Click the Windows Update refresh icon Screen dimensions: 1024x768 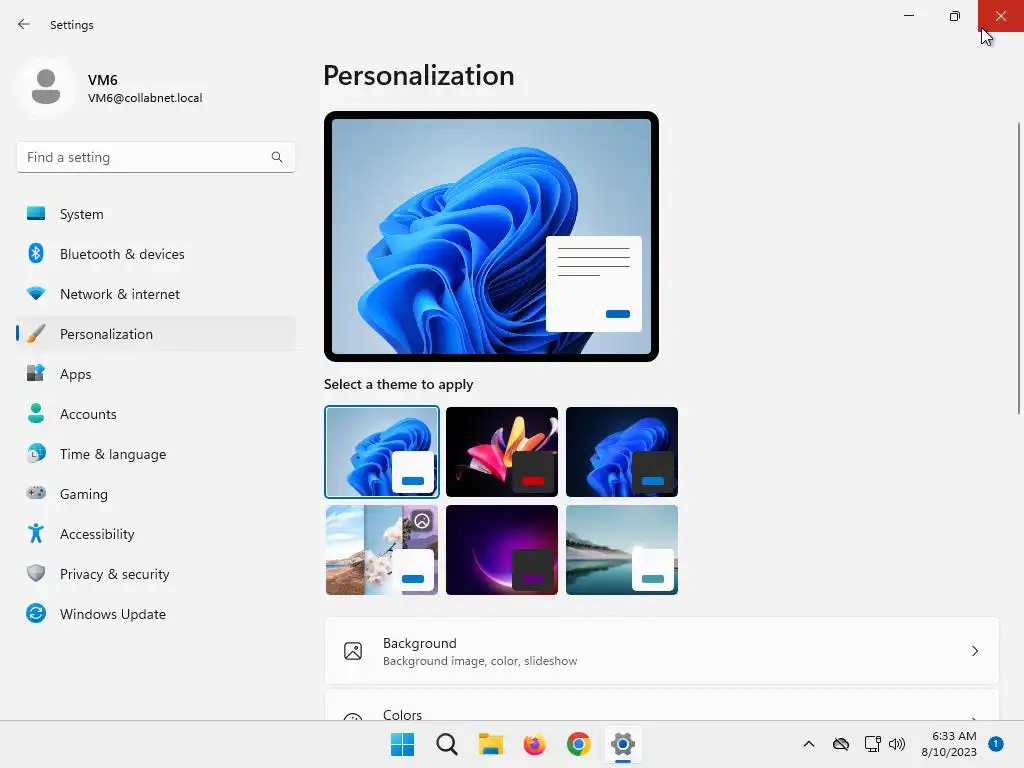(x=36, y=613)
